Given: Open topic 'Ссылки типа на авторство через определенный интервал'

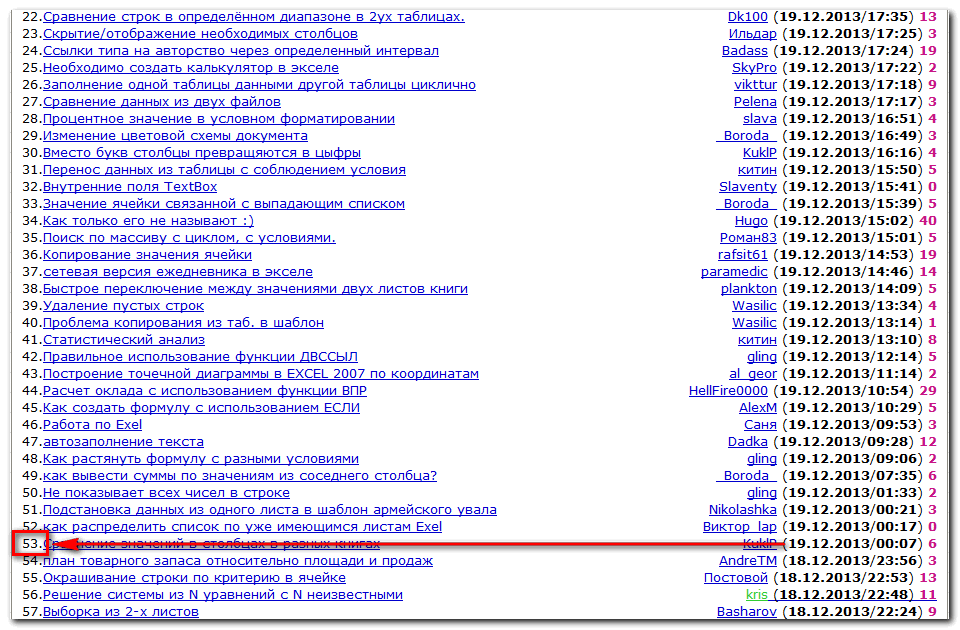Looking at the screenshot, I should pyautogui.click(x=241, y=51).
